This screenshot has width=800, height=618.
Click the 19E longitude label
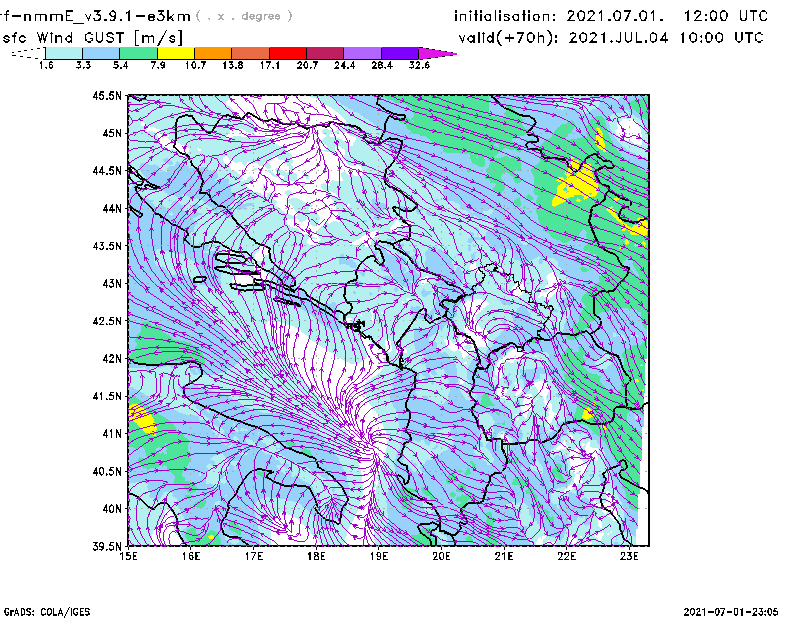click(x=379, y=556)
